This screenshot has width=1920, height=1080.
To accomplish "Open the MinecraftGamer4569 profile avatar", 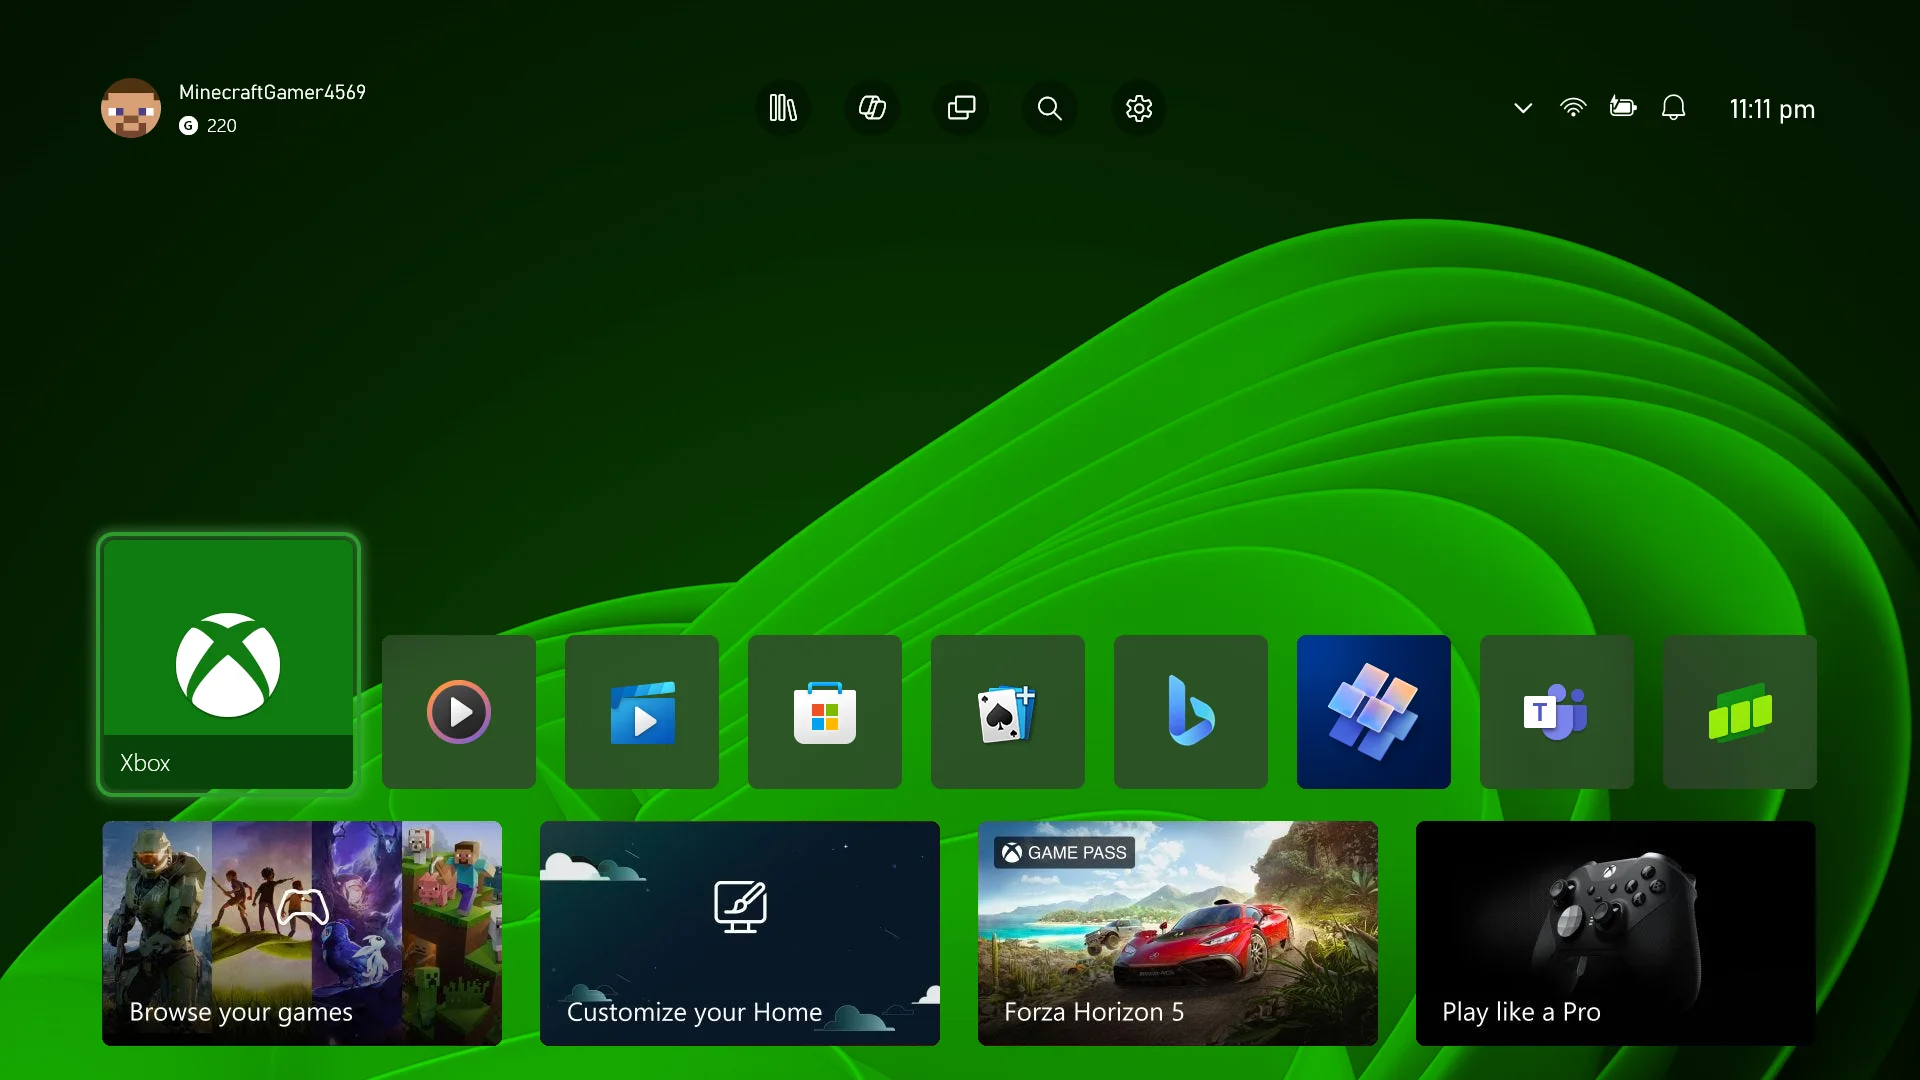I will pyautogui.click(x=131, y=108).
